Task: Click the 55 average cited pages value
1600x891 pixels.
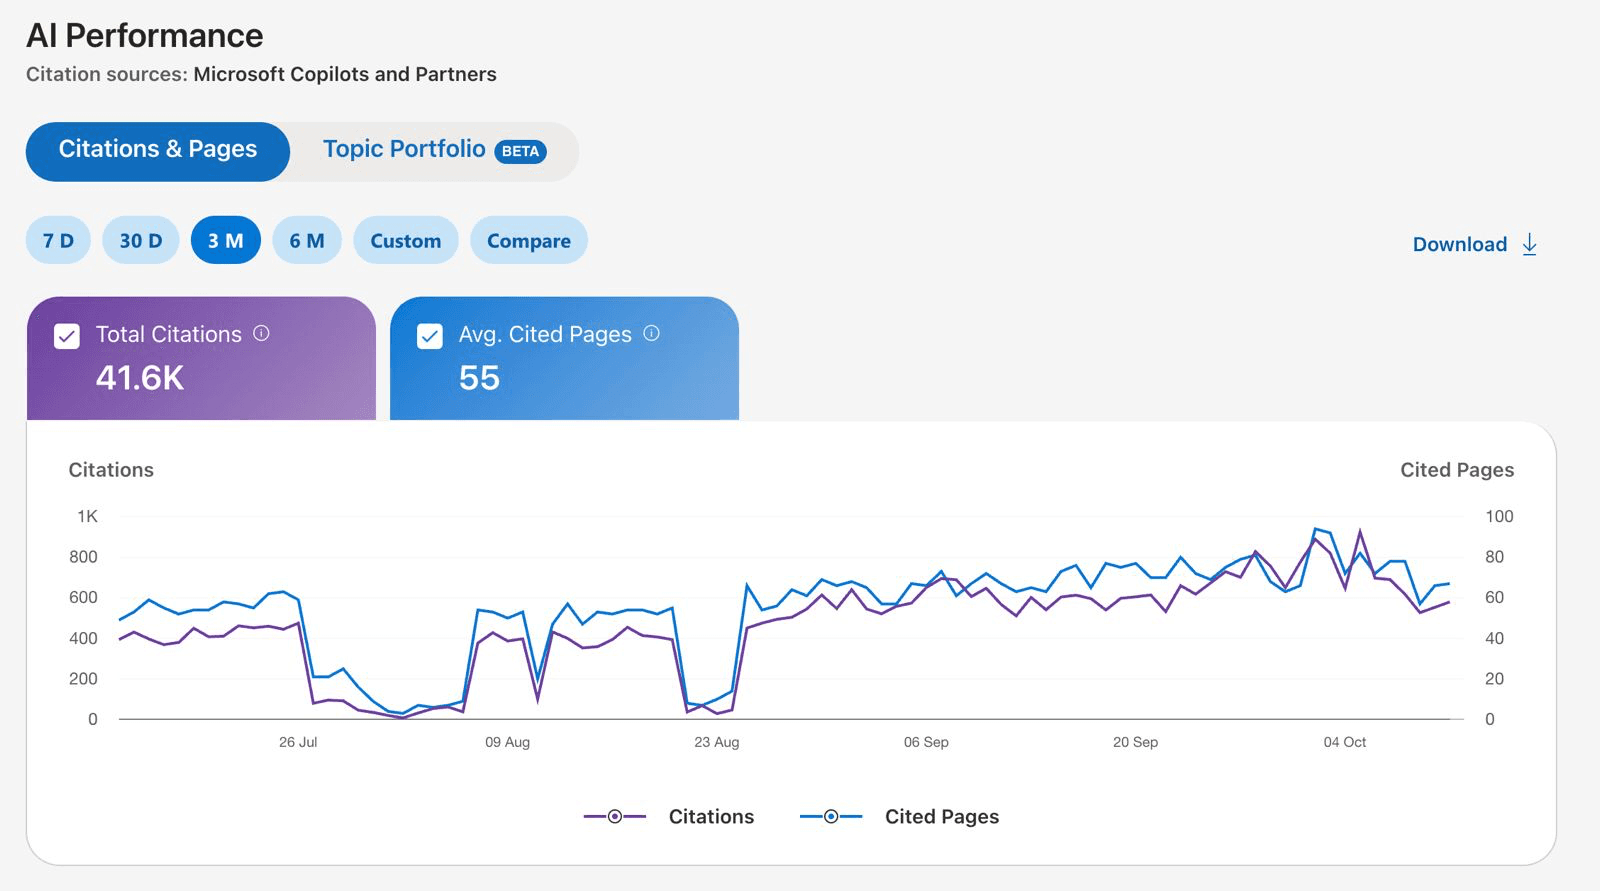Action: tap(479, 378)
